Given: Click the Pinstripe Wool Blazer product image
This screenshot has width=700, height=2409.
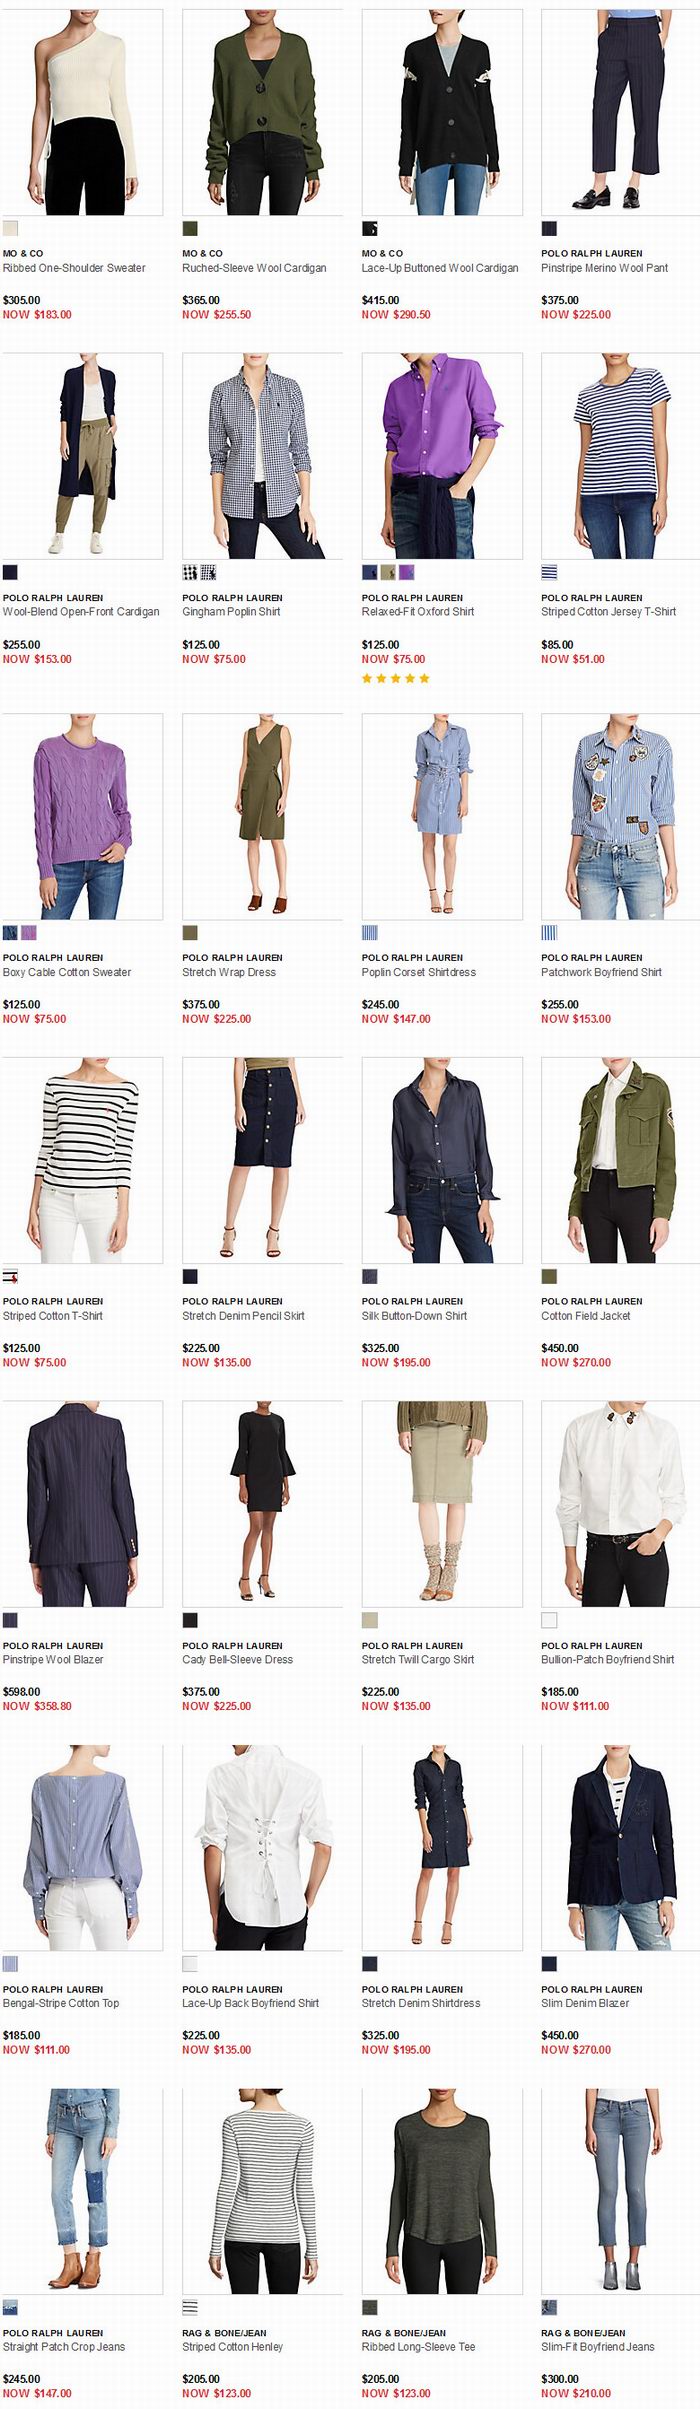Looking at the screenshot, I should click(82, 1504).
